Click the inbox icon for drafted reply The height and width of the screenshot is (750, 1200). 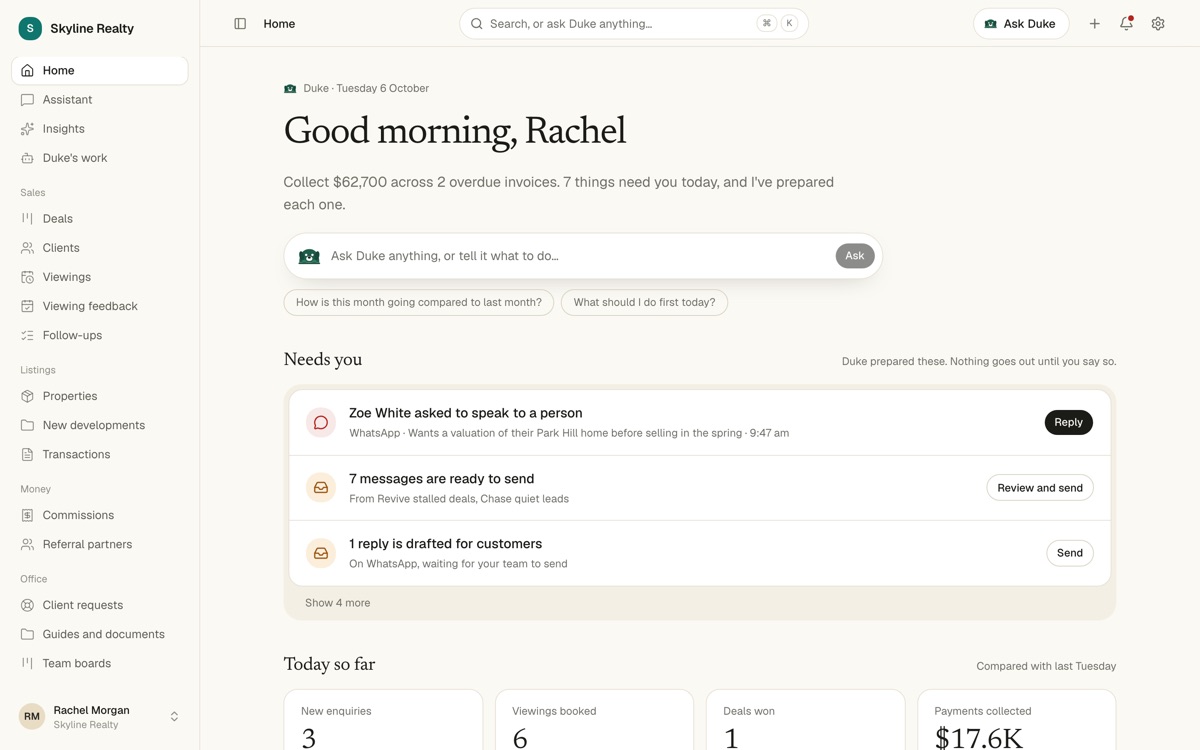click(x=321, y=553)
